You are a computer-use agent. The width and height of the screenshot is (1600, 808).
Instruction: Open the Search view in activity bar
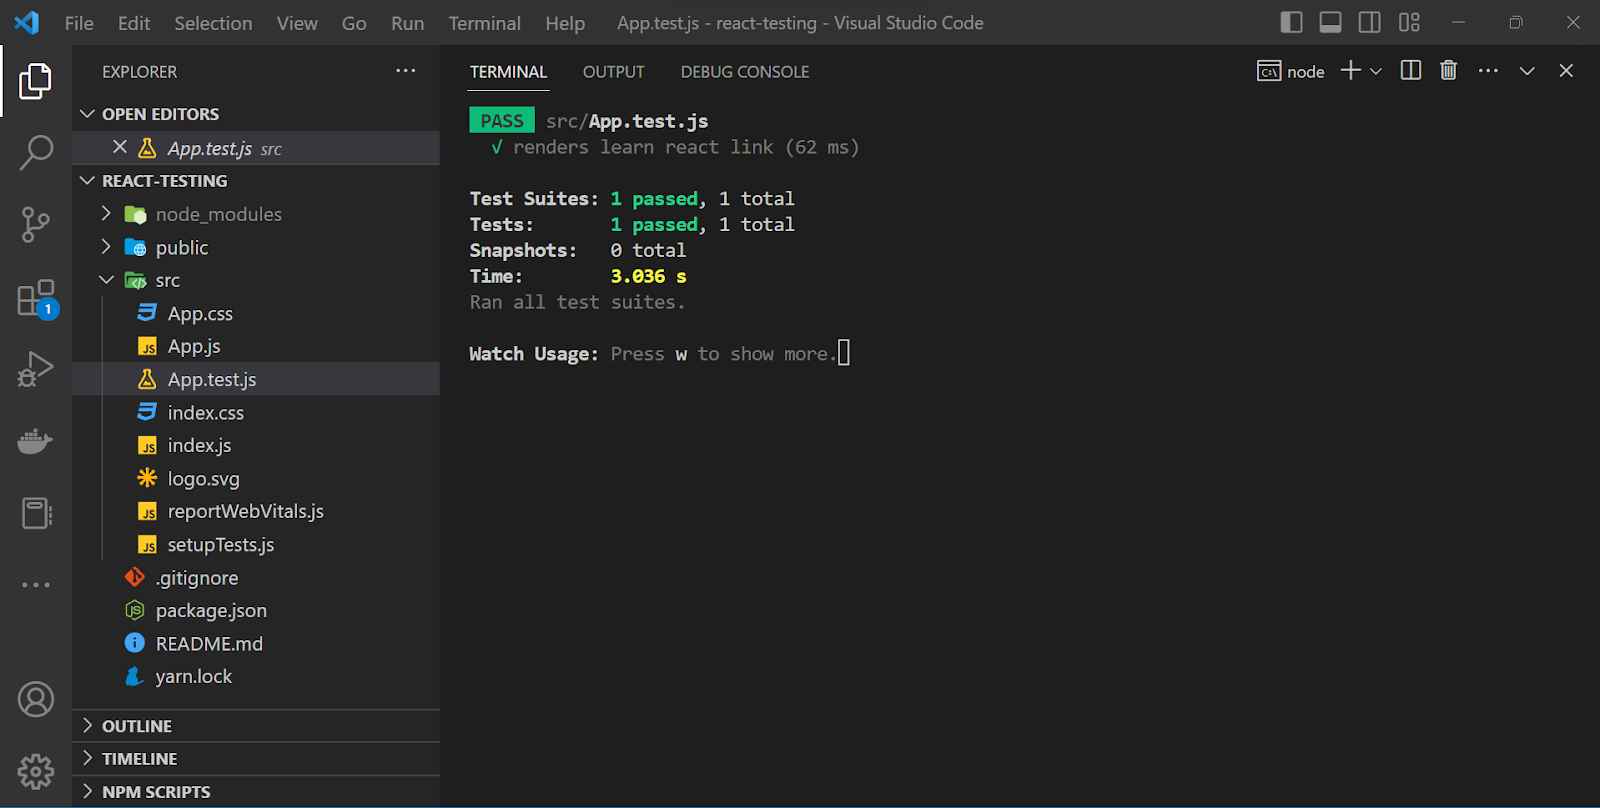tap(36, 153)
